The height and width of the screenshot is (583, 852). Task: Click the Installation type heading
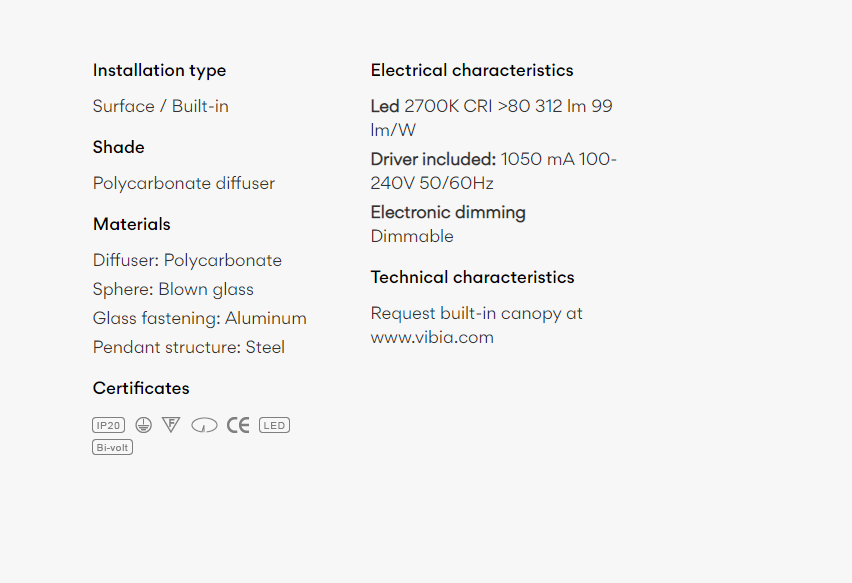(159, 71)
